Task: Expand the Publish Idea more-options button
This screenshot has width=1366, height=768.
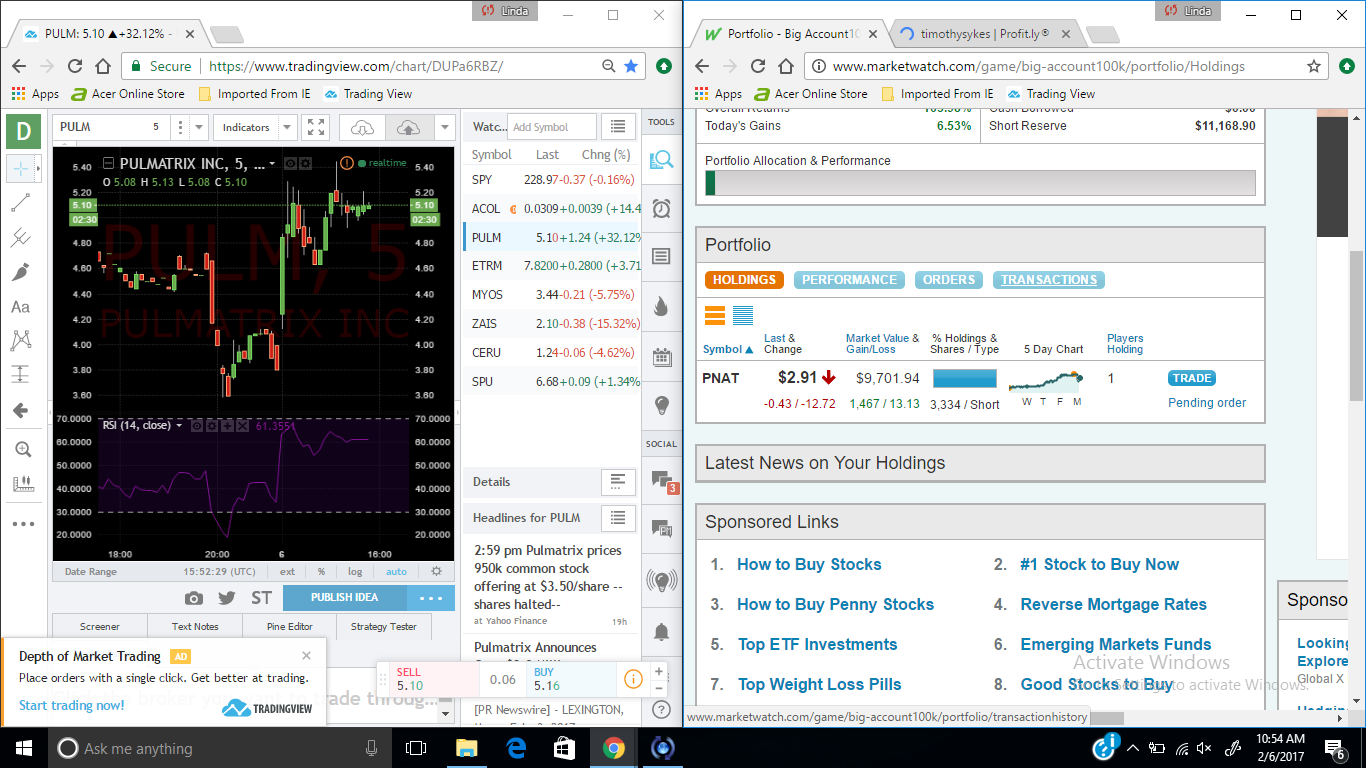Action: click(431, 598)
